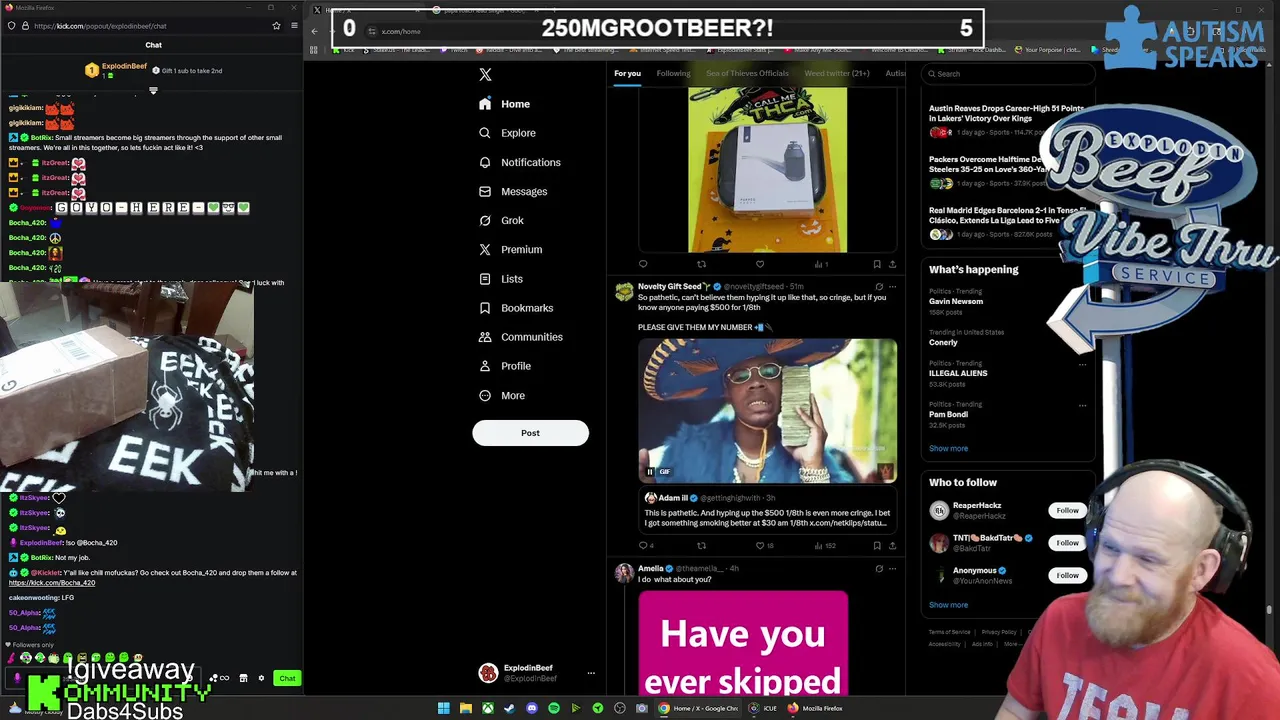Screen dimensions: 1280x720
Task: Open Firefox hamburger menu in chat window
Action: point(294,26)
